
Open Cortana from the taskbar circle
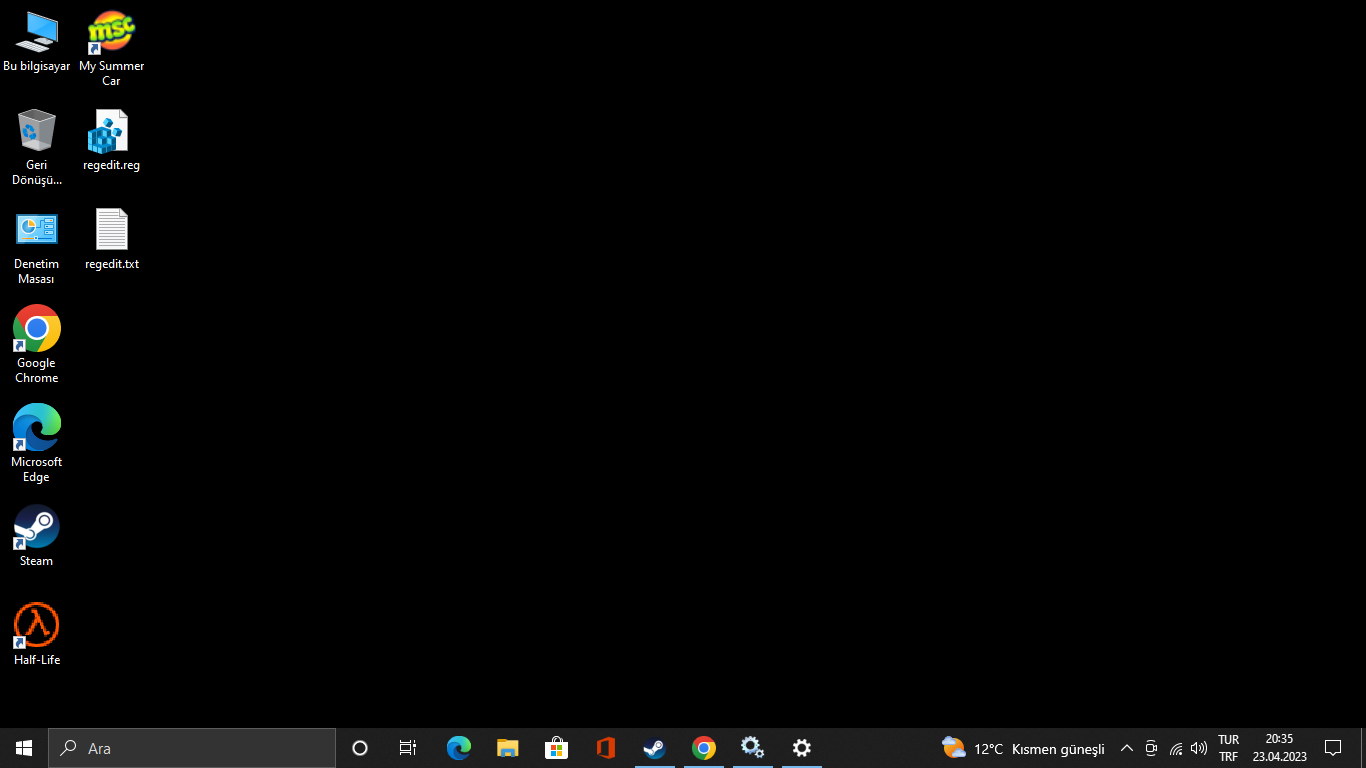360,748
